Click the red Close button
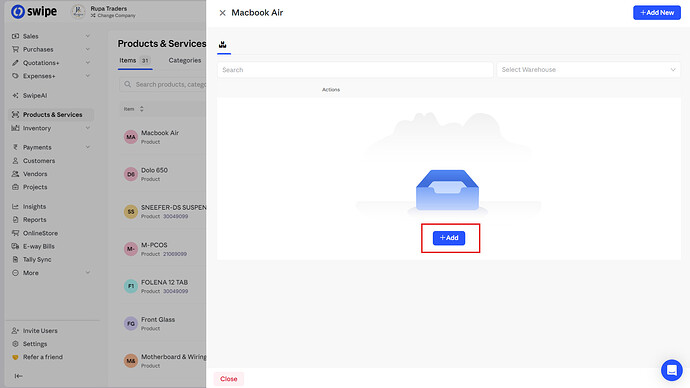690x388 pixels. pyautogui.click(x=228, y=379)
